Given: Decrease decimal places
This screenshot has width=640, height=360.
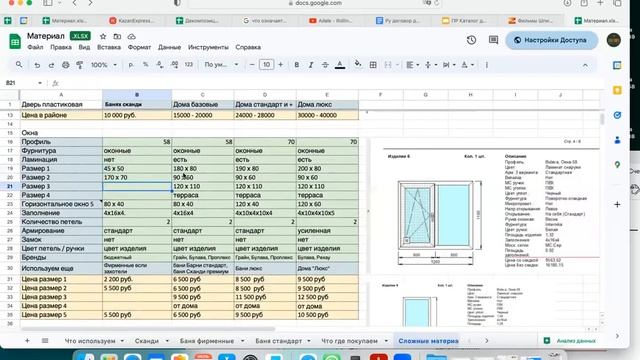Looking at the screenshot, I should (160, 65).
